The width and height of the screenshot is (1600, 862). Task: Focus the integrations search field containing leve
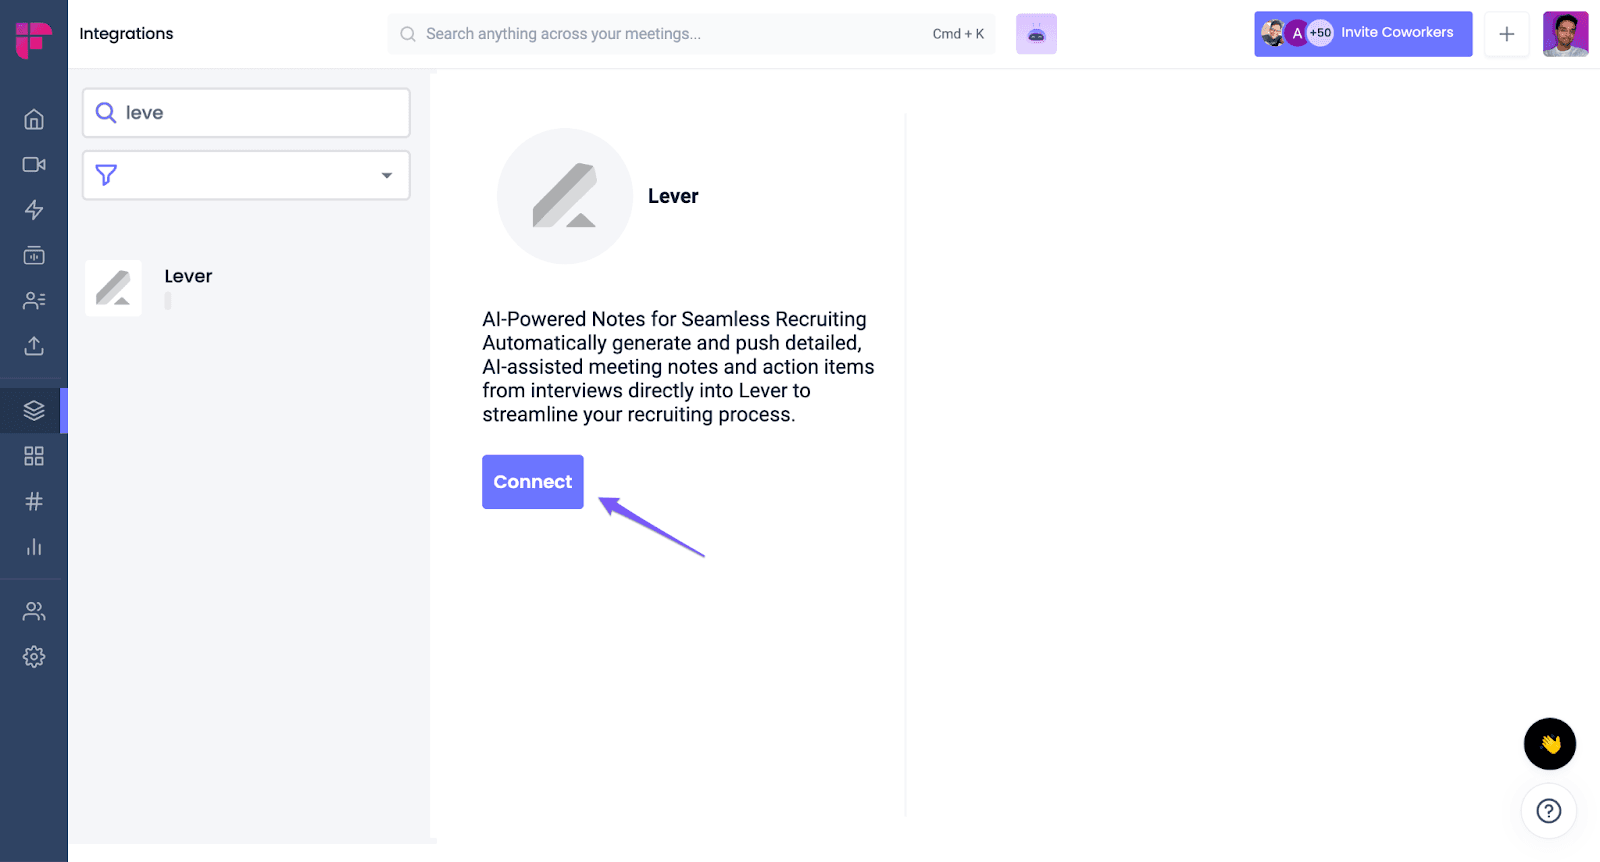[246, 113]
